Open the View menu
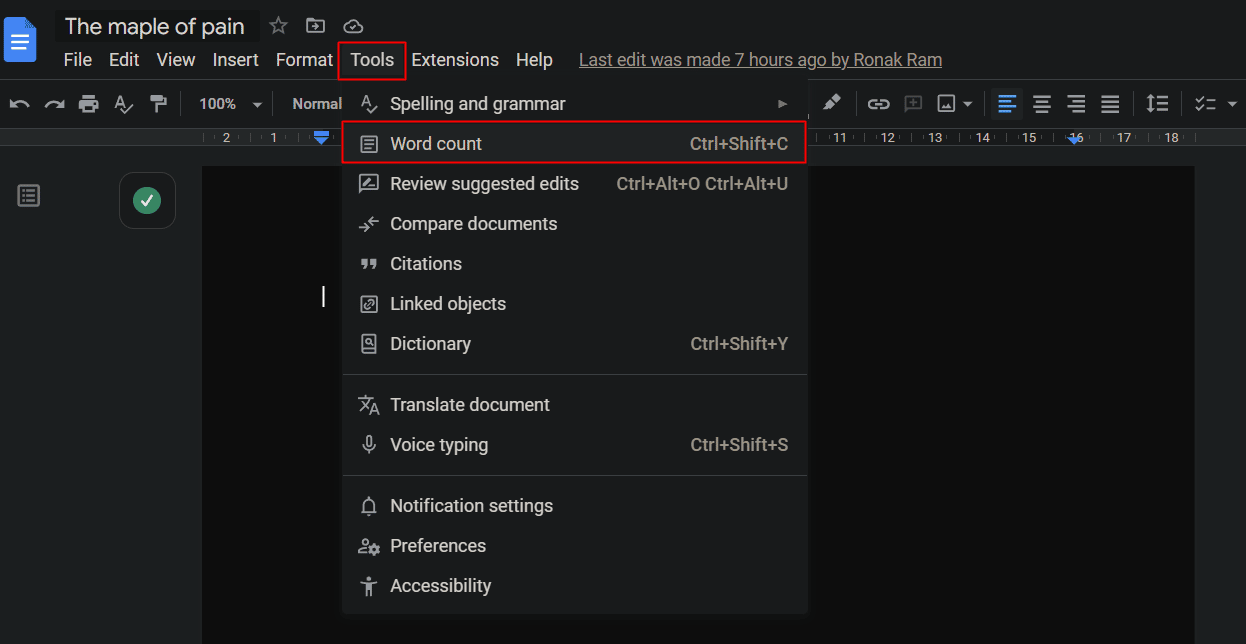Image resolution: width=1246 pixels, height=644 pixels. click(x=176, y=60)
